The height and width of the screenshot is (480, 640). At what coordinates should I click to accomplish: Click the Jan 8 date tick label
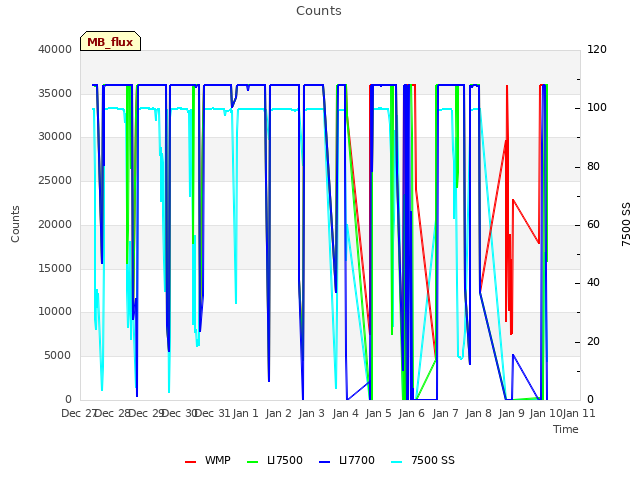pos(479,413)
